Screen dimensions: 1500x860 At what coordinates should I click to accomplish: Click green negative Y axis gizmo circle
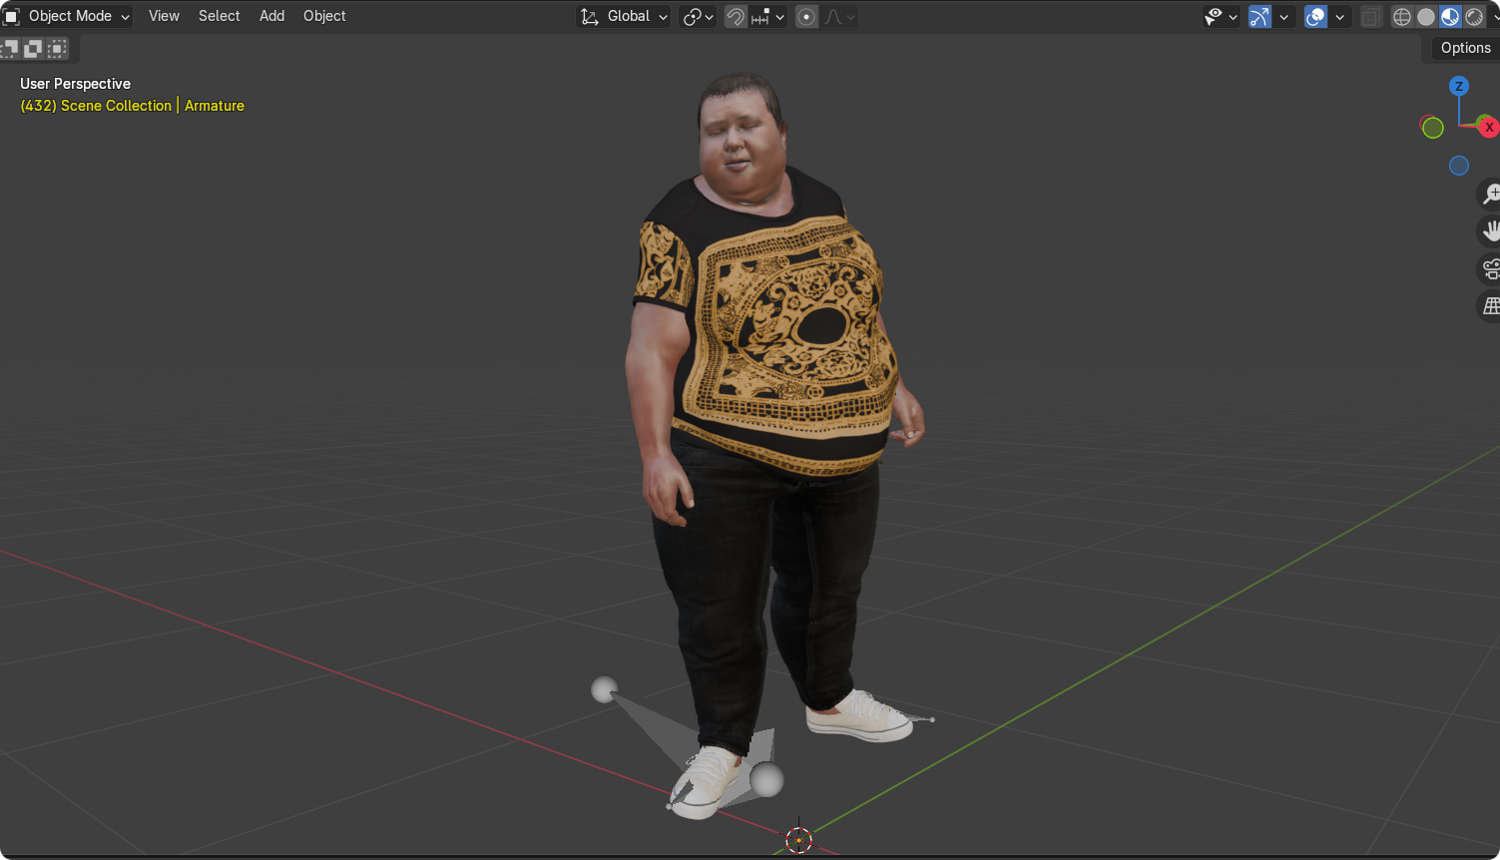[x=1432, y=127]
